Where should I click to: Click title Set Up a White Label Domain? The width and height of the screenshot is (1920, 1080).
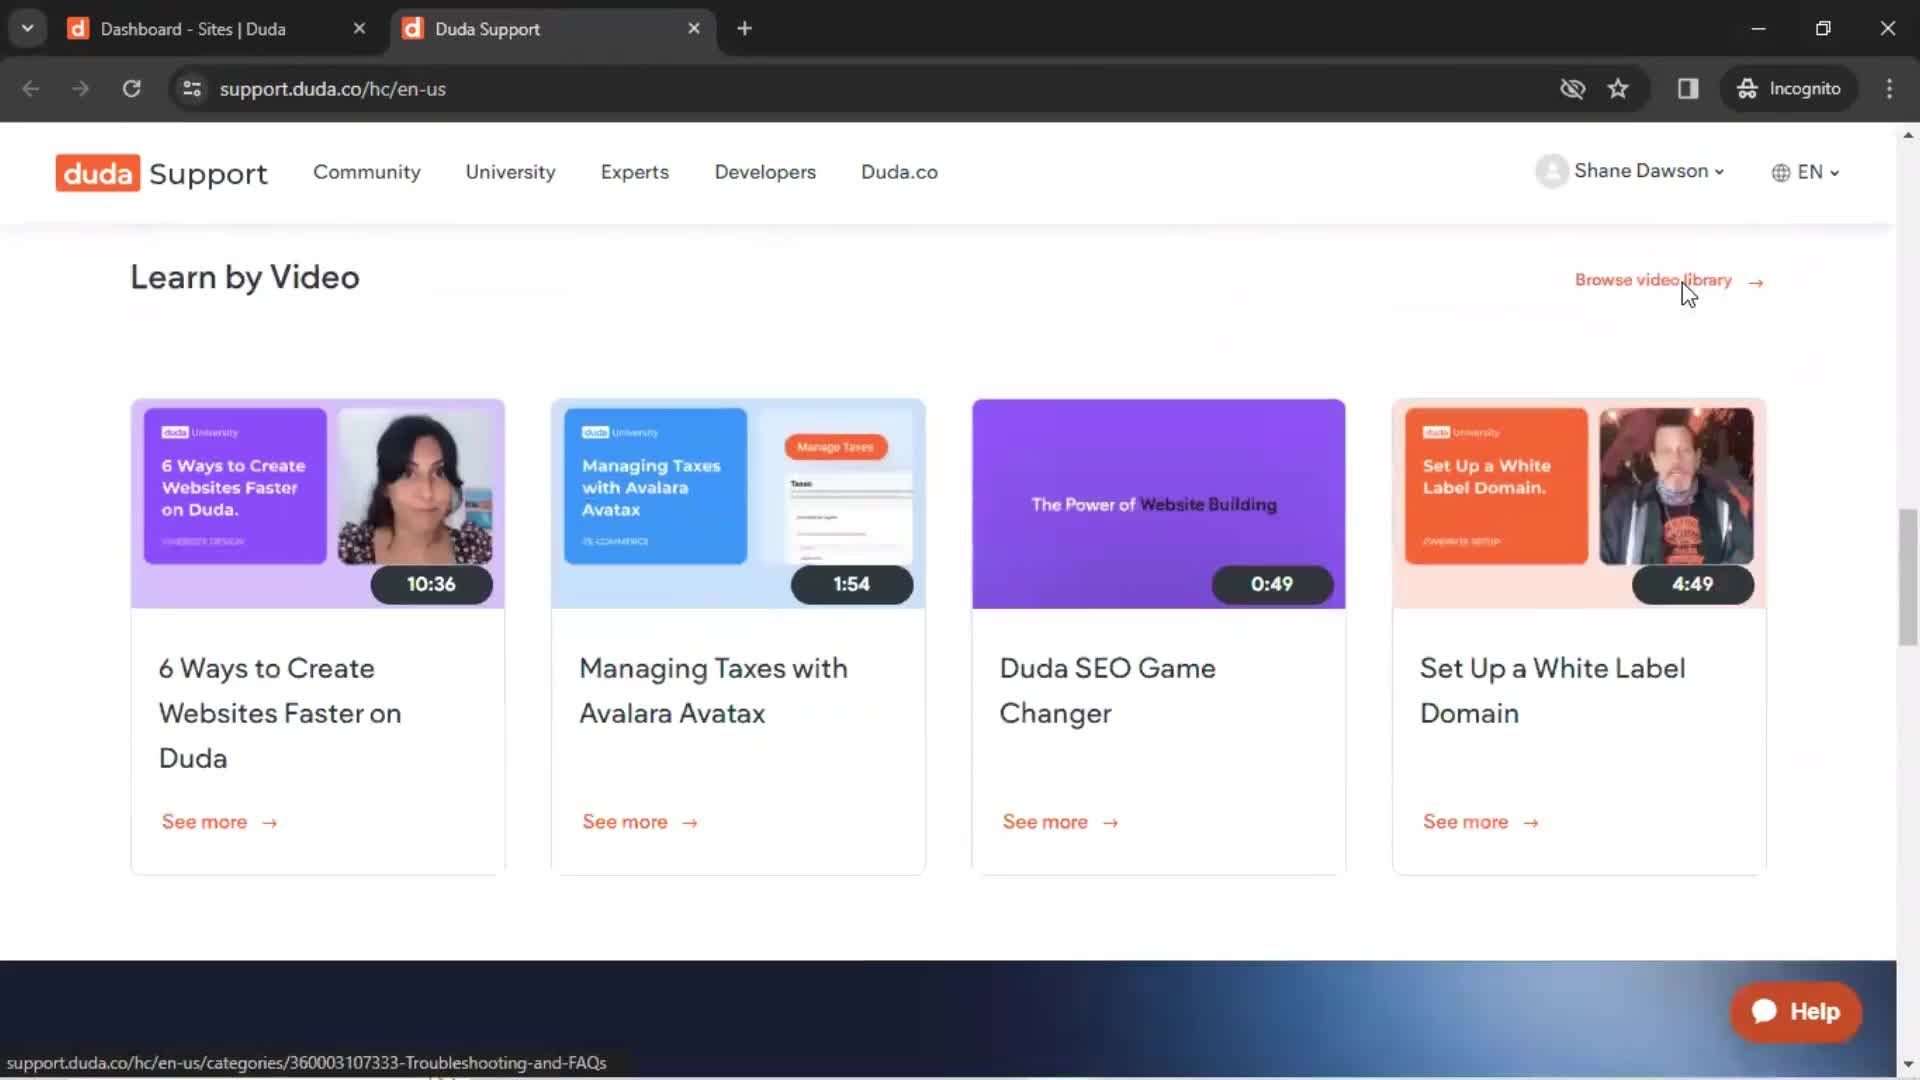click(1552, 691)
